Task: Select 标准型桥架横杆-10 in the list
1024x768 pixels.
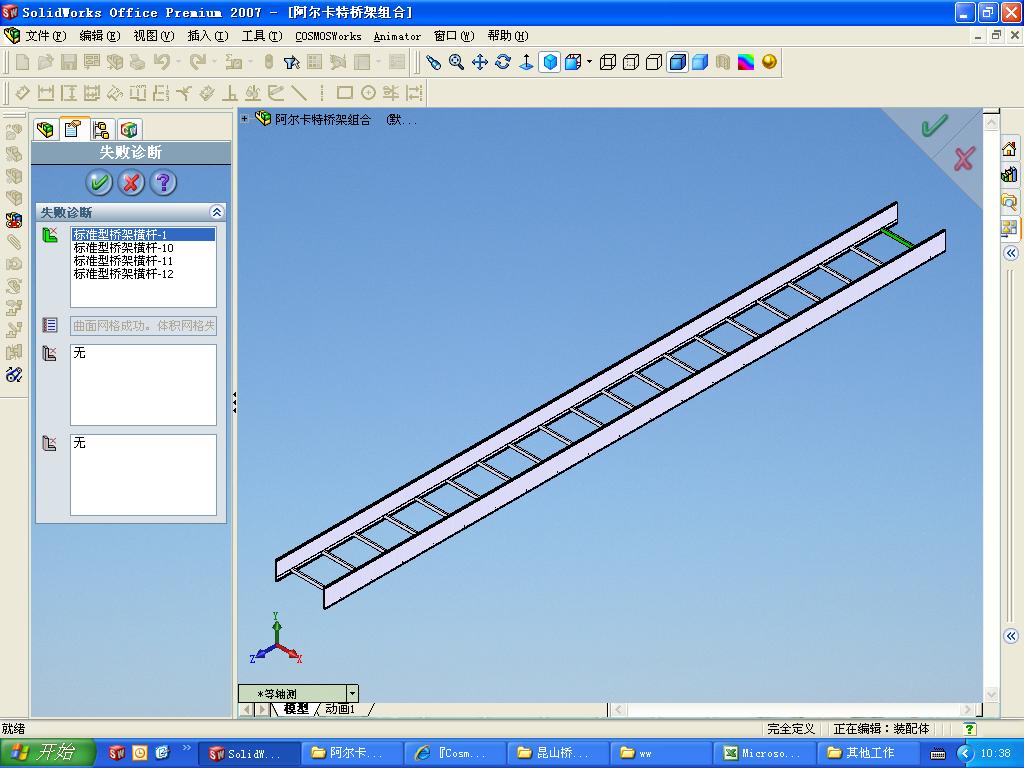Action: (143, 248)
